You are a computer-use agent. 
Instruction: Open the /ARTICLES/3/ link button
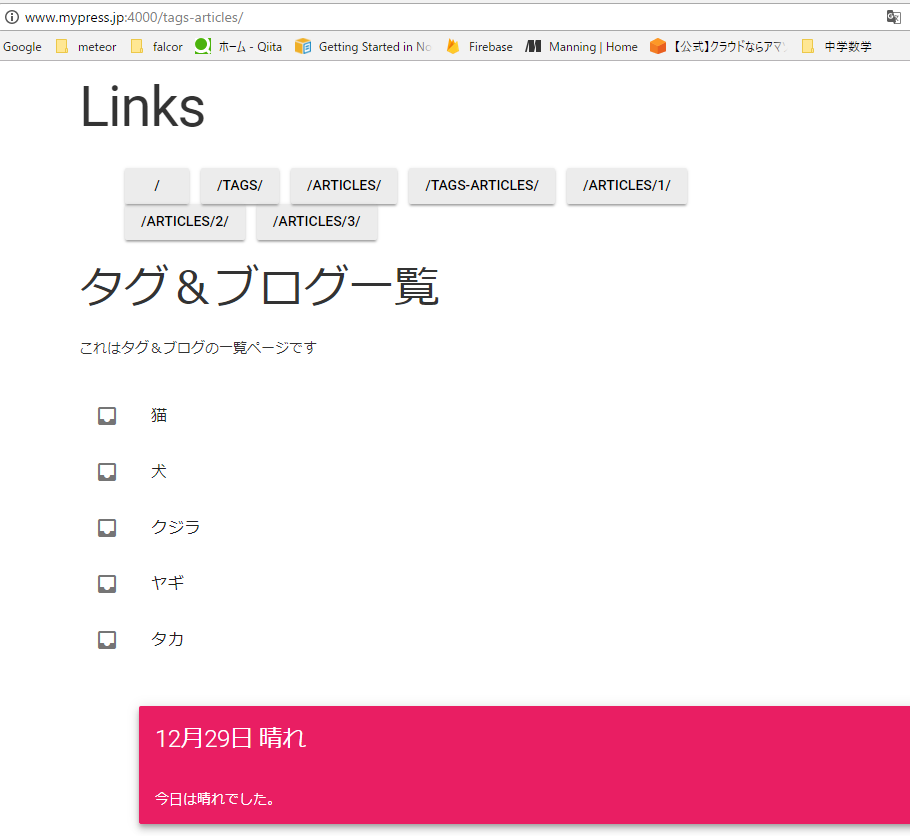(x=317, y=222)
